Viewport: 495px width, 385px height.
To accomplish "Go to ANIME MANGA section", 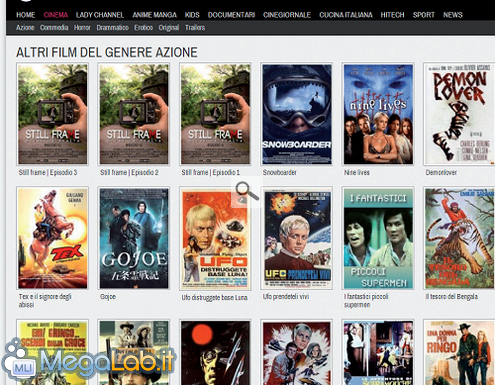I will coord(154,15).
